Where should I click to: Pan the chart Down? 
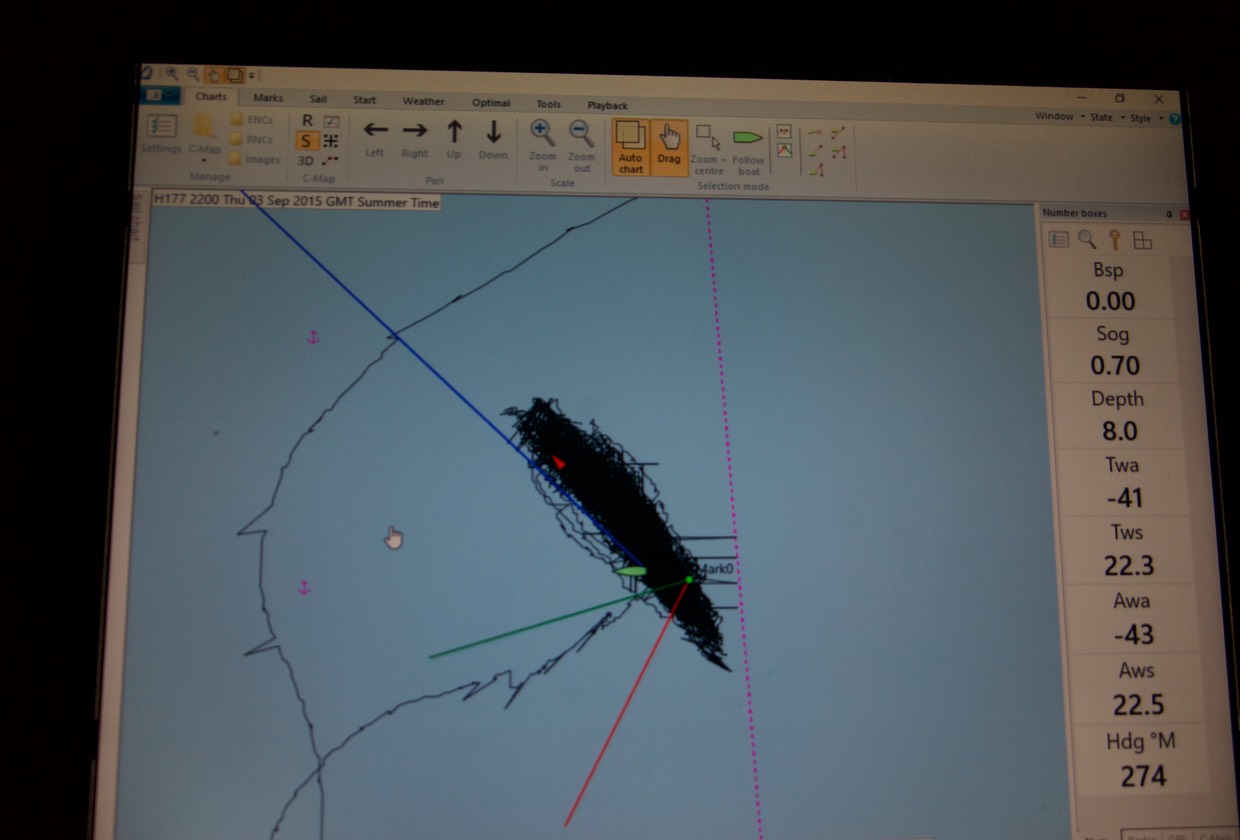pos(493,138)
